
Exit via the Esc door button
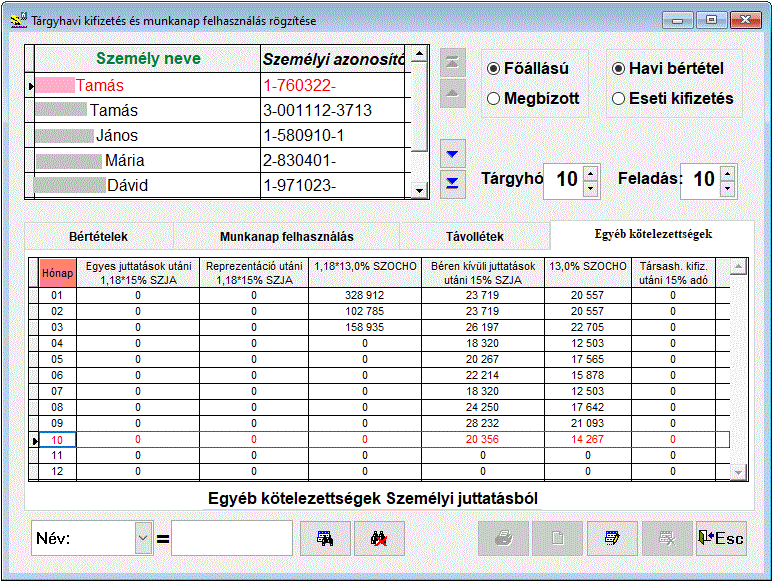721,539
